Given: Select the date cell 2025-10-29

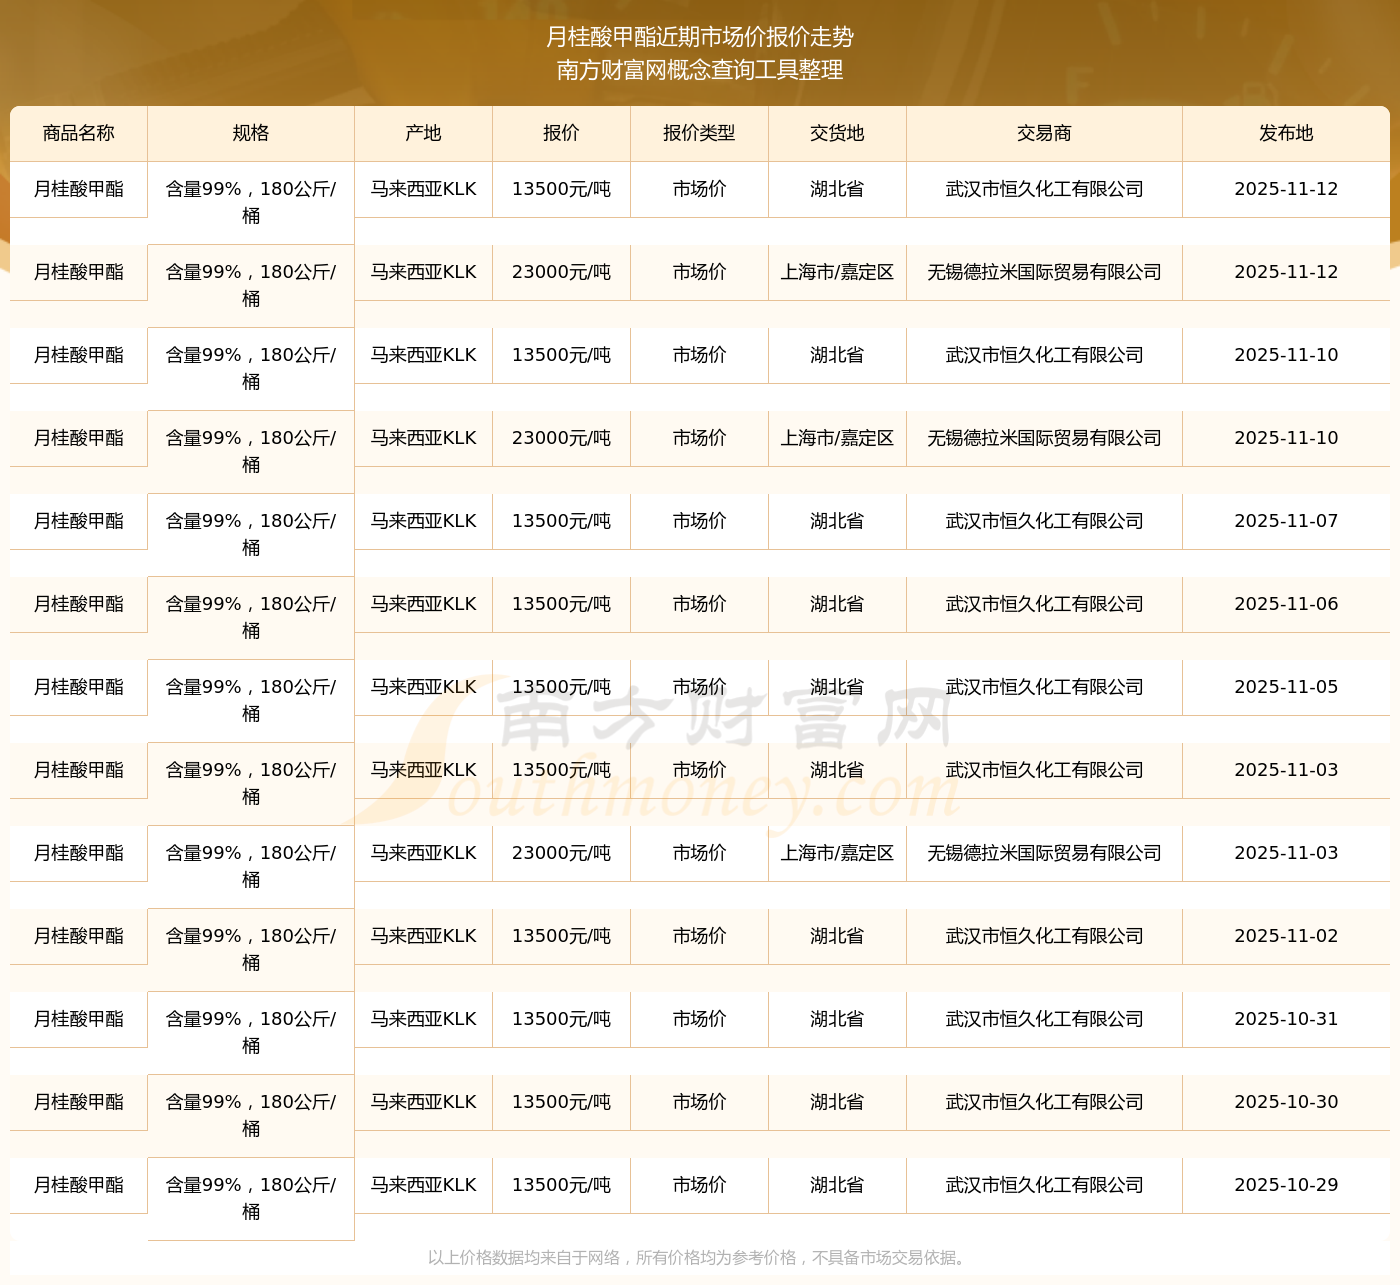Looking at the screenshot, I should click(1286, 1185).
